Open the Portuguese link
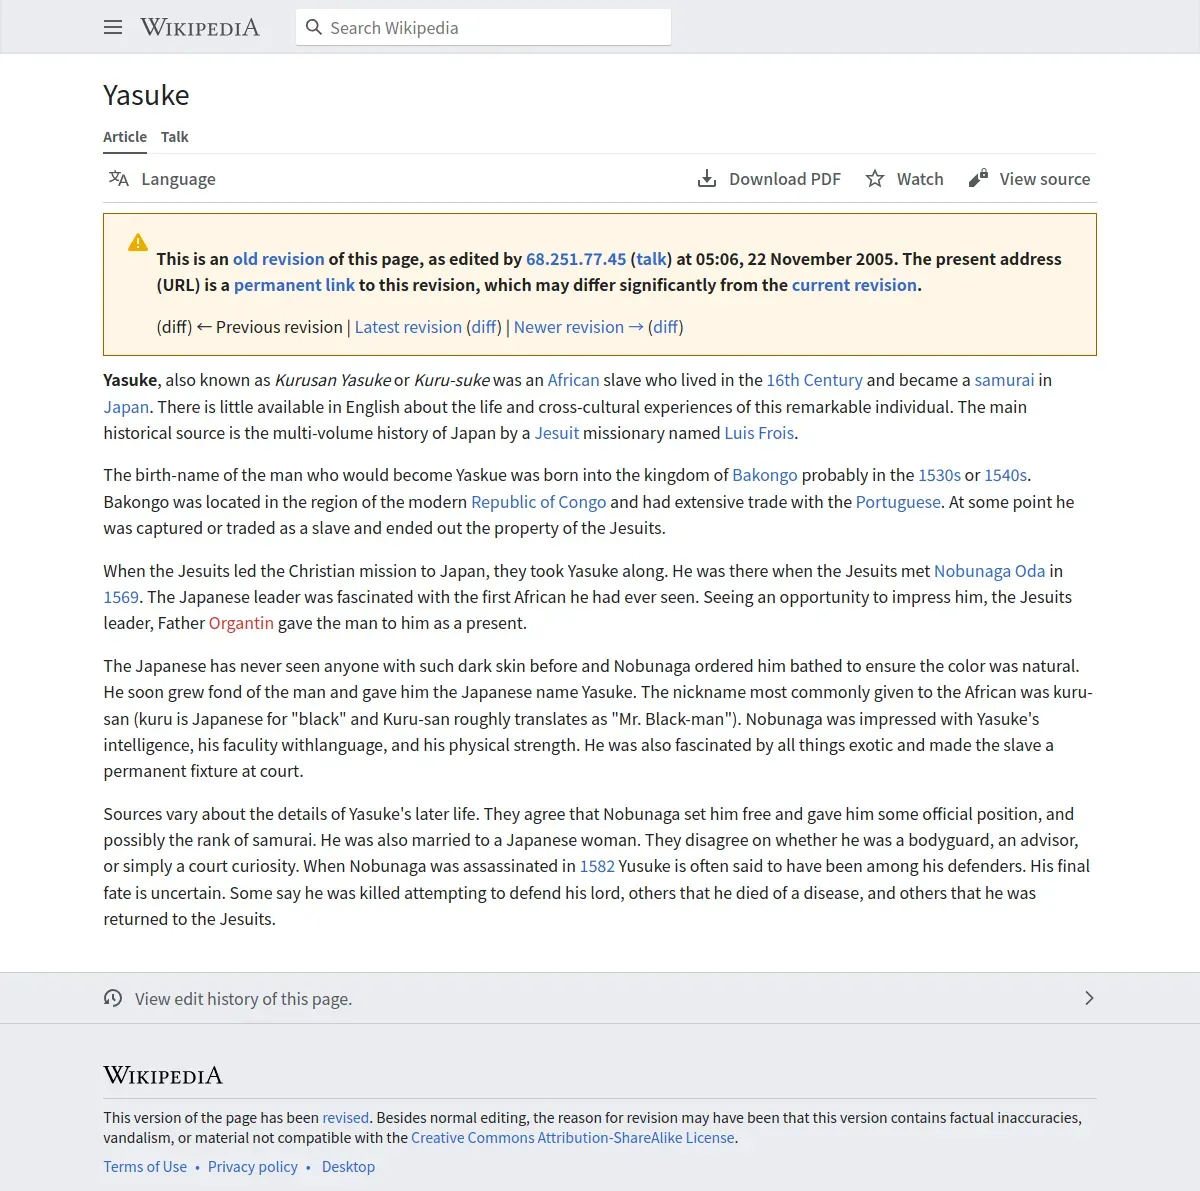Image resolution: width=1200 pixels, height=1191 pixels. tap(898, 502)
